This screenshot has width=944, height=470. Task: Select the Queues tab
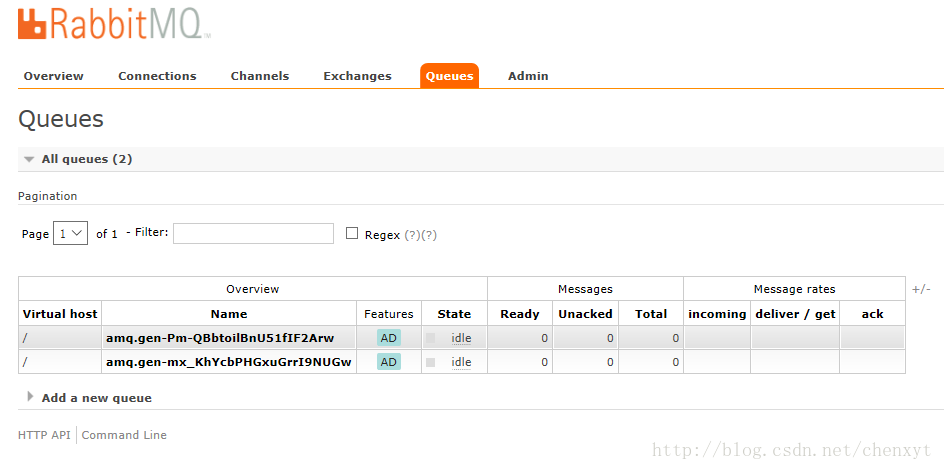pyautogui.click(x=450, y=76)
